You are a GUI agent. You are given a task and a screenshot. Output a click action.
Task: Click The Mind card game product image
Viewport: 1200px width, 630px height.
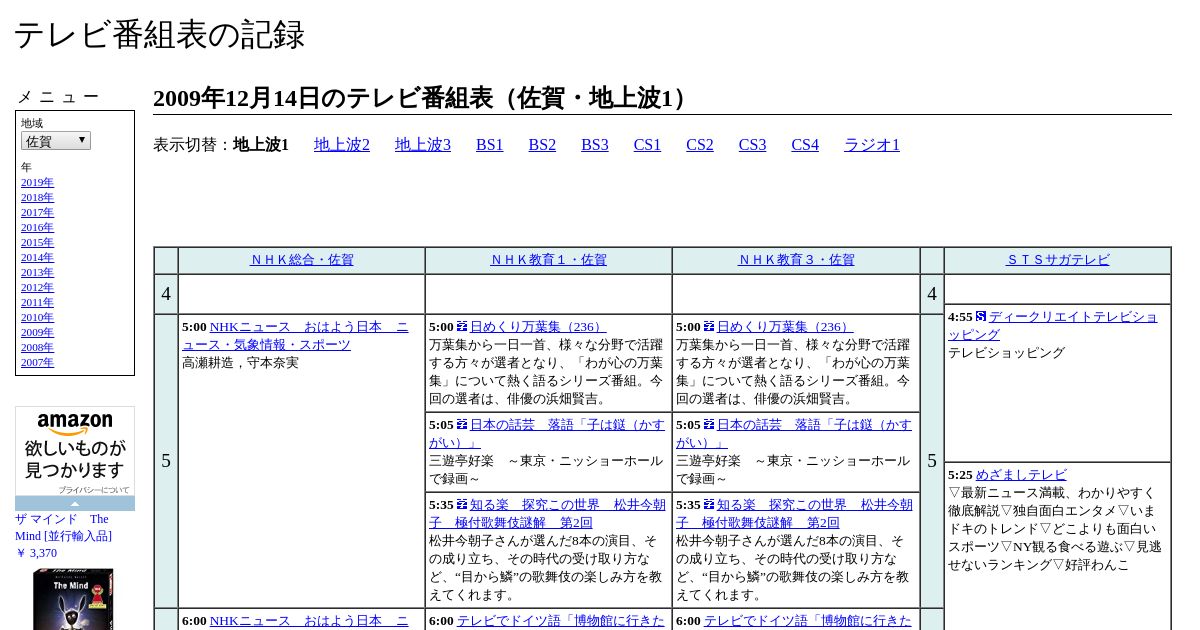pos(73,599)
